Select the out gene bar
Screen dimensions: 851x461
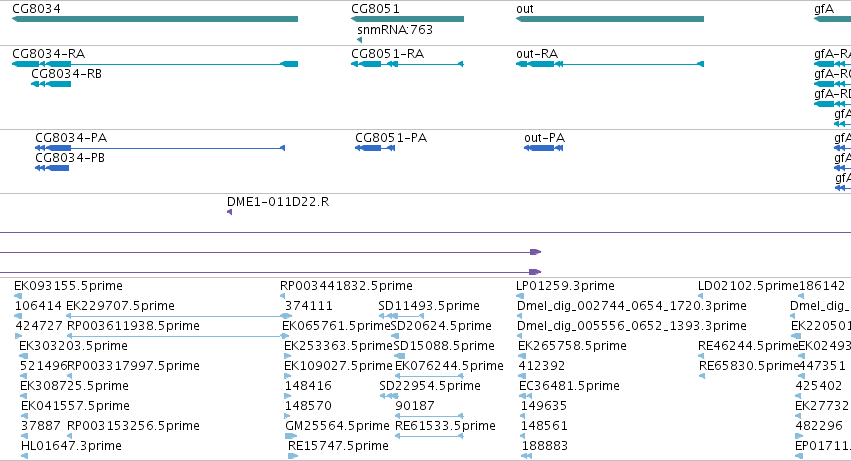tap(609, 19)
